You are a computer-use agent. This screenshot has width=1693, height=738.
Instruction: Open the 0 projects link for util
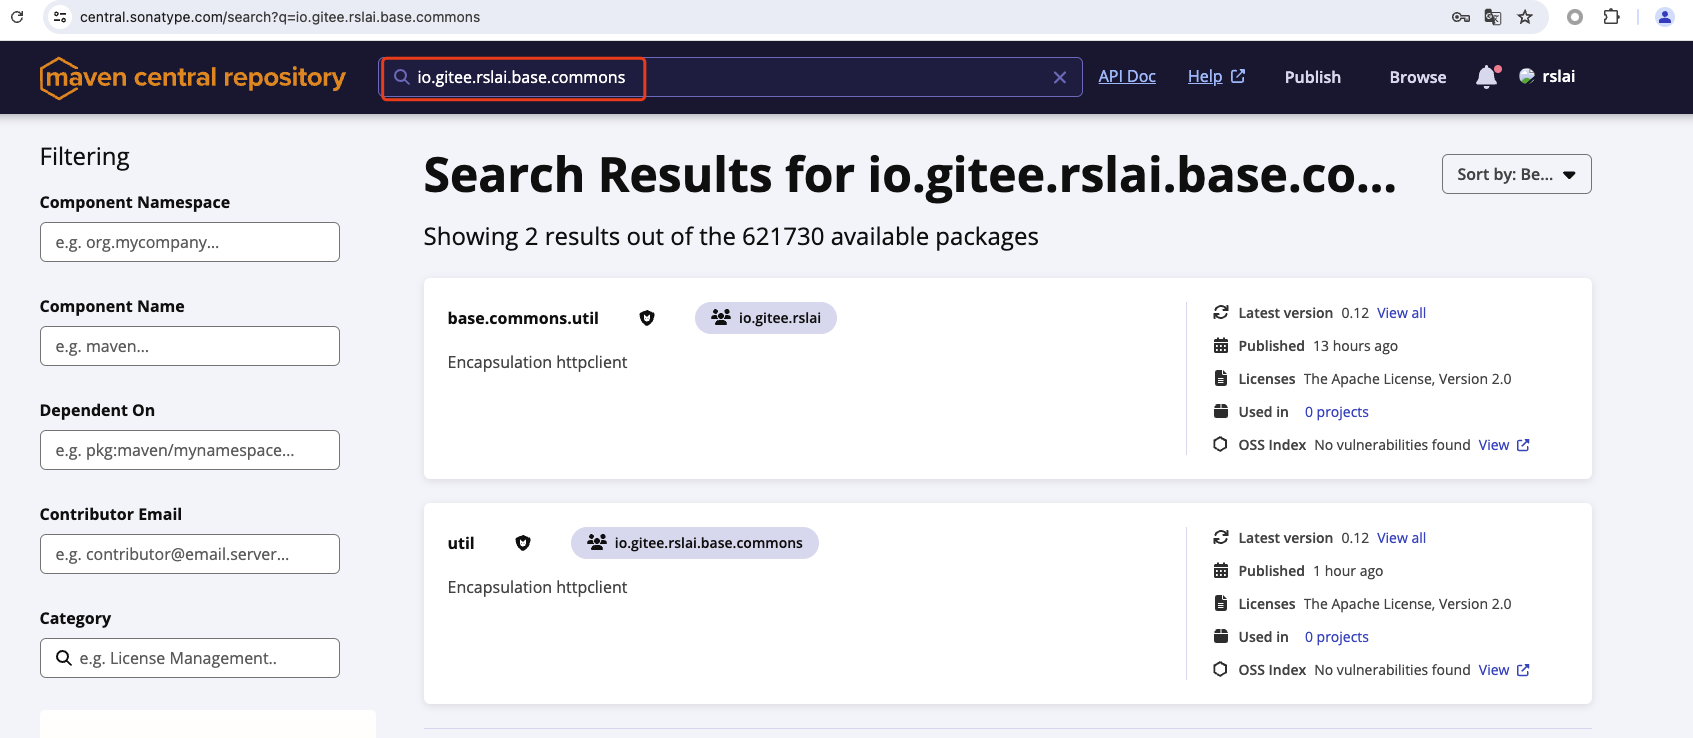click(1336, 637)
